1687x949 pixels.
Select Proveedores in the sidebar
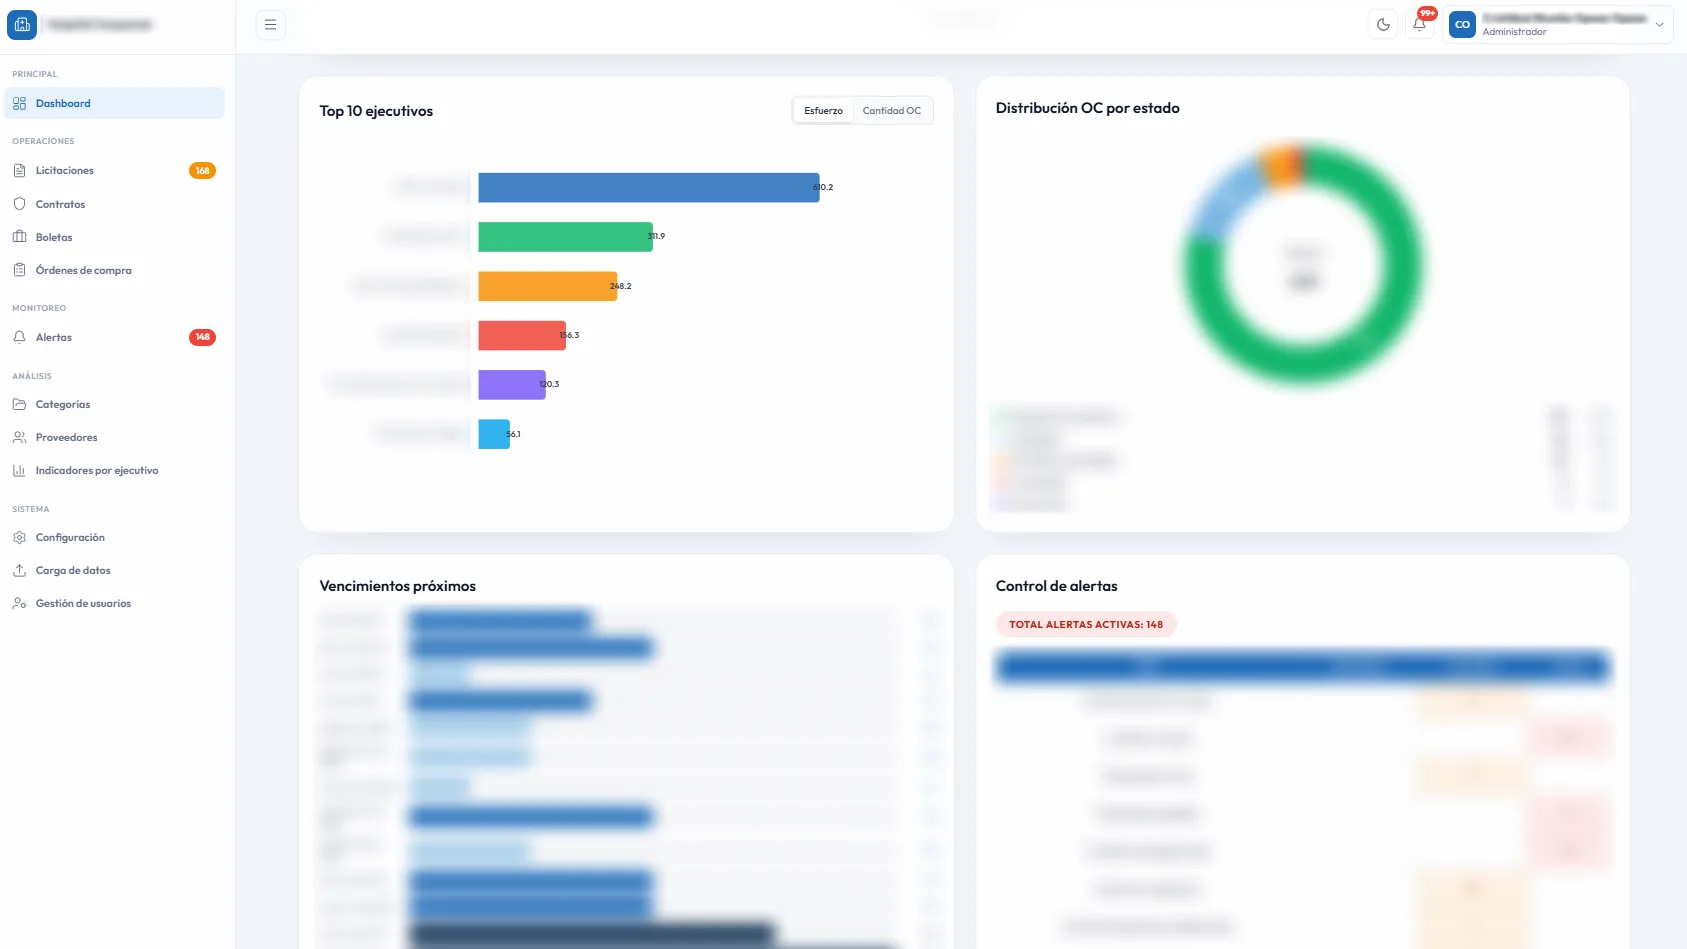coord(65,437)
